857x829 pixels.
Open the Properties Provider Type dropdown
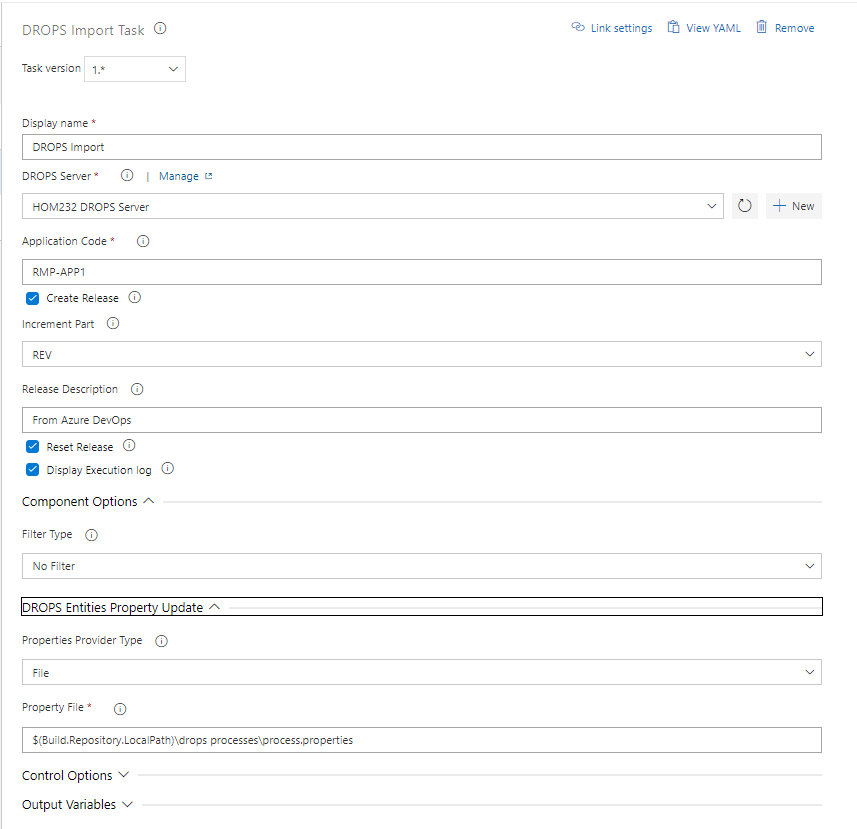click(422, 672)
